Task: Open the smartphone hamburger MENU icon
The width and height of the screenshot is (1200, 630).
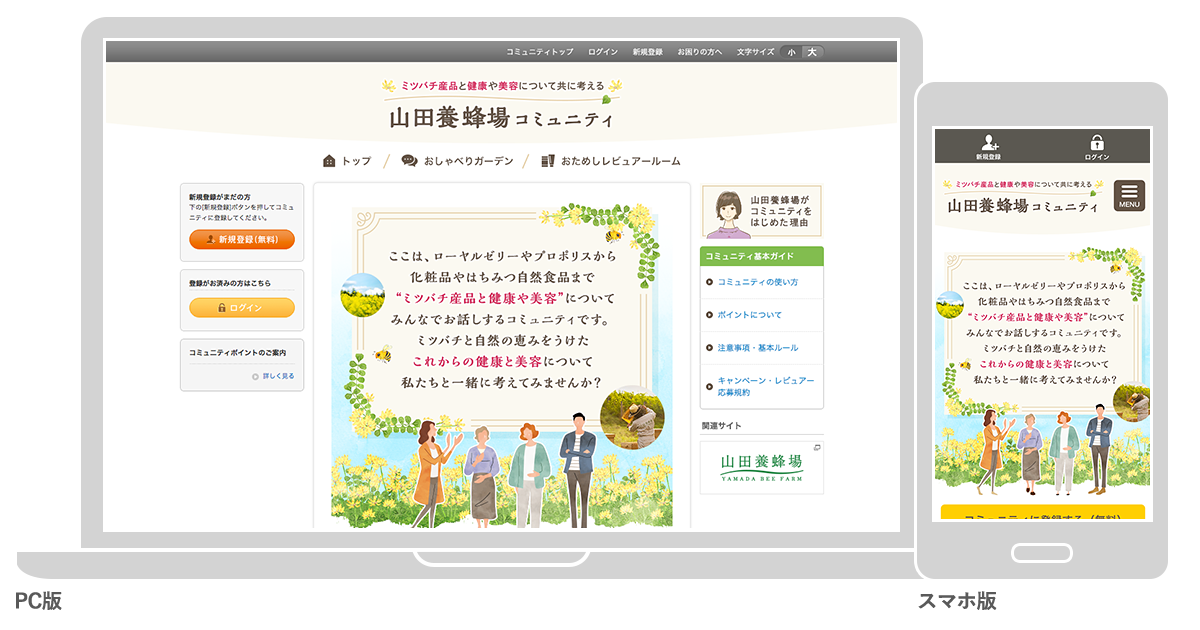Action: [x=1129, y=196]
